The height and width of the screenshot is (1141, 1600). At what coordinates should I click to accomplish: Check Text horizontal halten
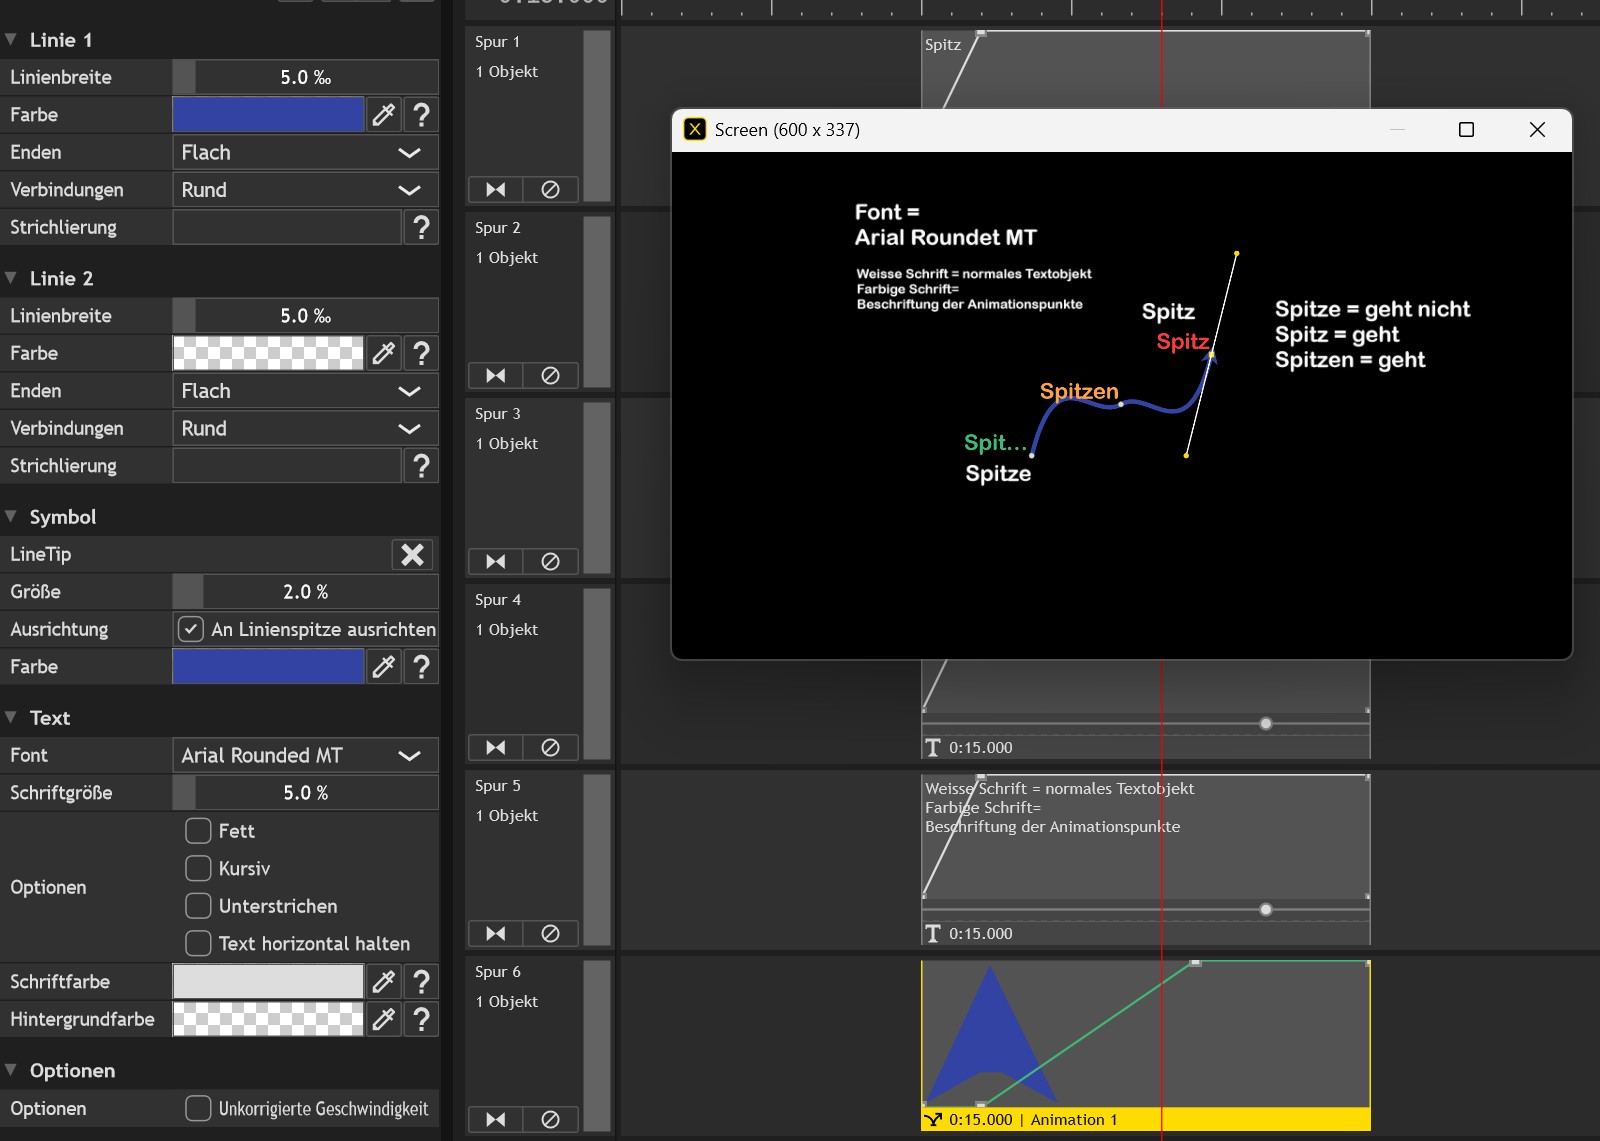(198, 943)
